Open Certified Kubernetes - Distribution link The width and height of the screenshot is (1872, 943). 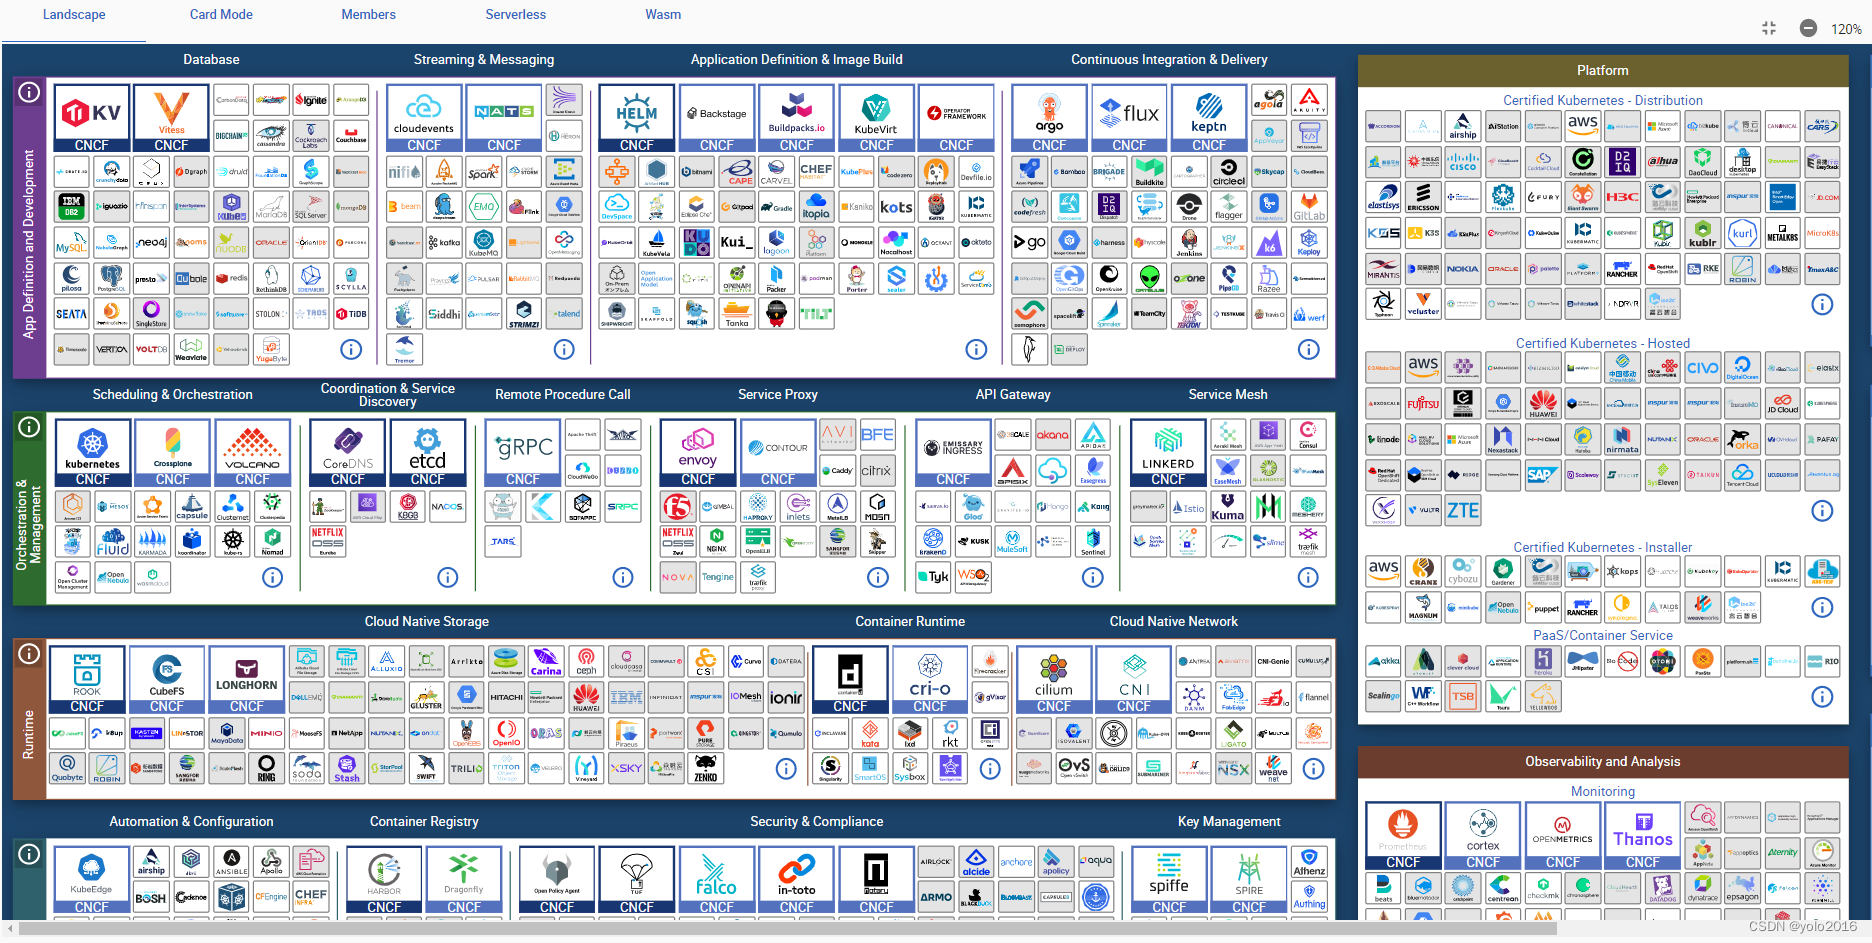[1602, 100]
